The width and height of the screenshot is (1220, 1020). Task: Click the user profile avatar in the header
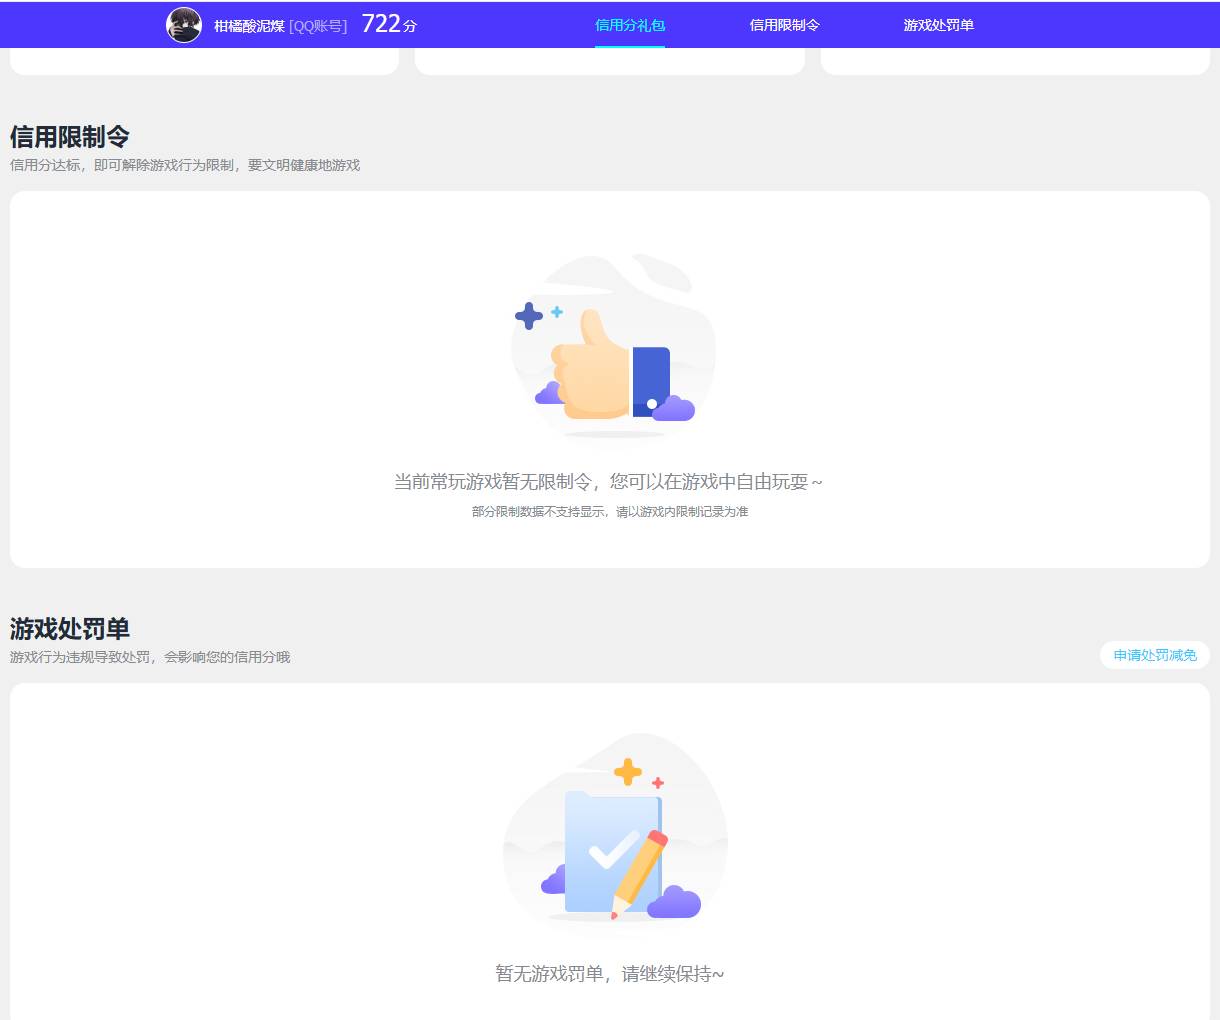[x=183, y=24]
